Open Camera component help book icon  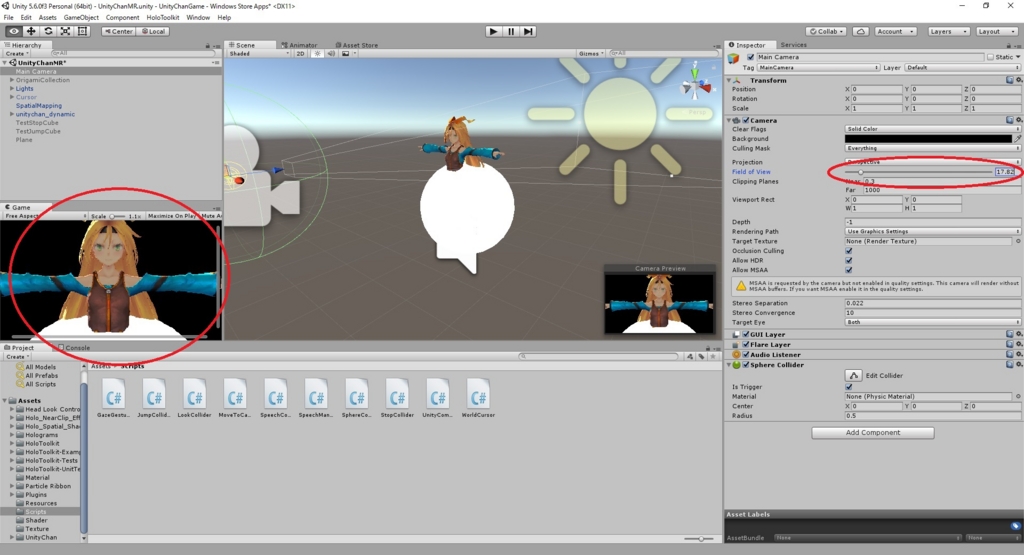point(1010,120)
